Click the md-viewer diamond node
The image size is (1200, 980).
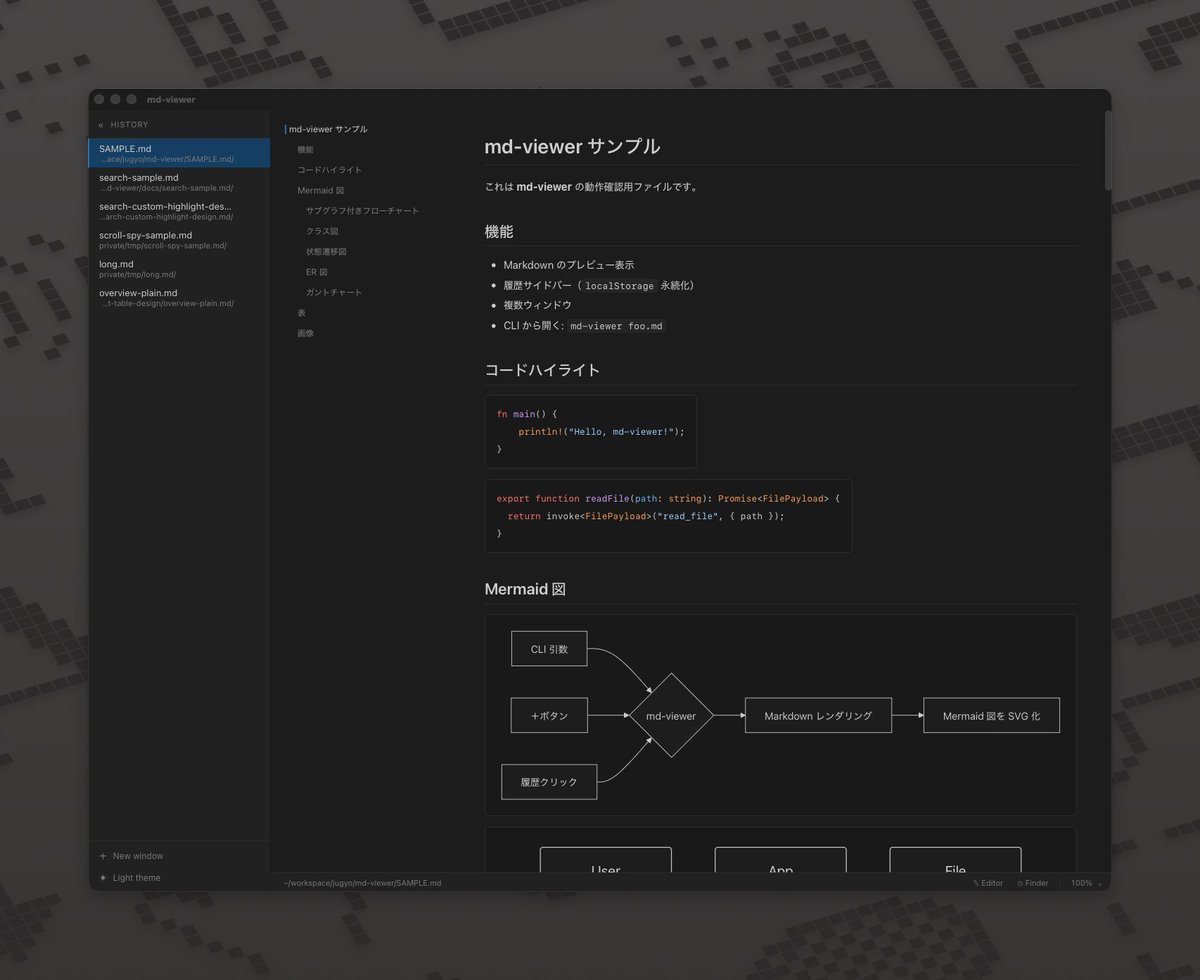pyautogui.click(x=671, y=716)
